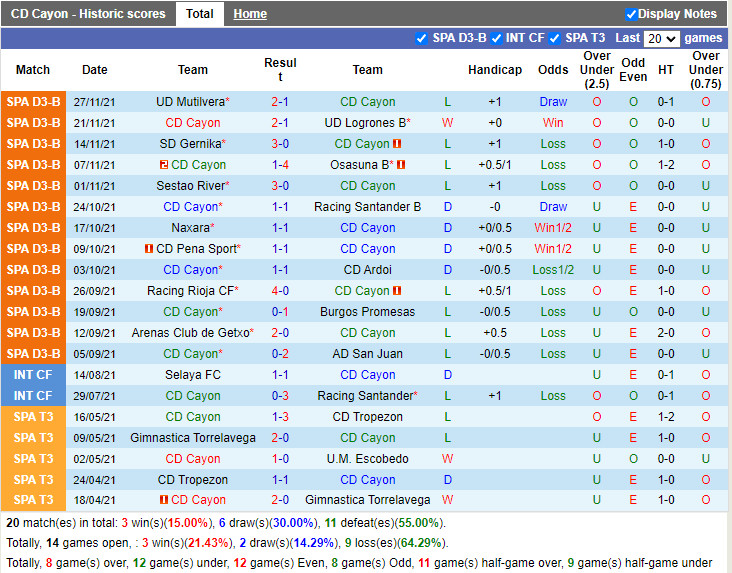Click the 0-3 result versus Racing Santander
Viewport: 732px width, 573px height.
tap(280, 396)
